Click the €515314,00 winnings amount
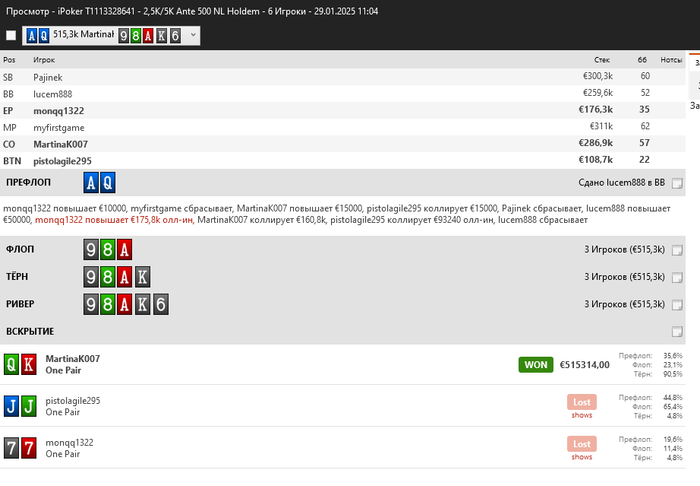 pyautogui.click(x=584, y=365)
